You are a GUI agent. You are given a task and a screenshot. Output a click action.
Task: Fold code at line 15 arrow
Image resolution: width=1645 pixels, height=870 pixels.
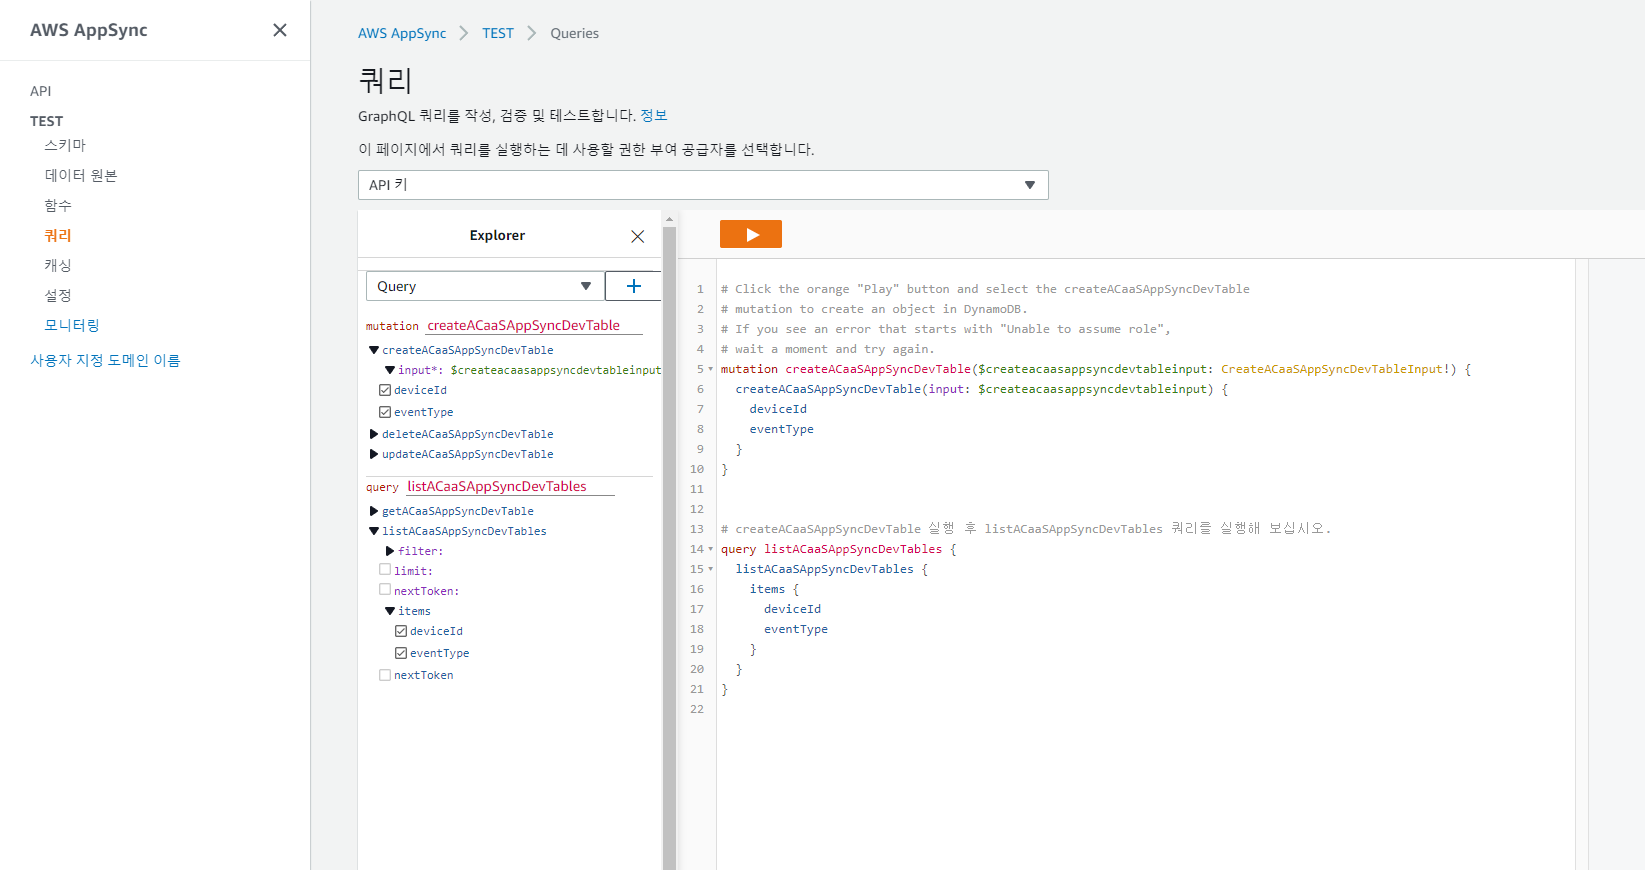click(711, 569)
